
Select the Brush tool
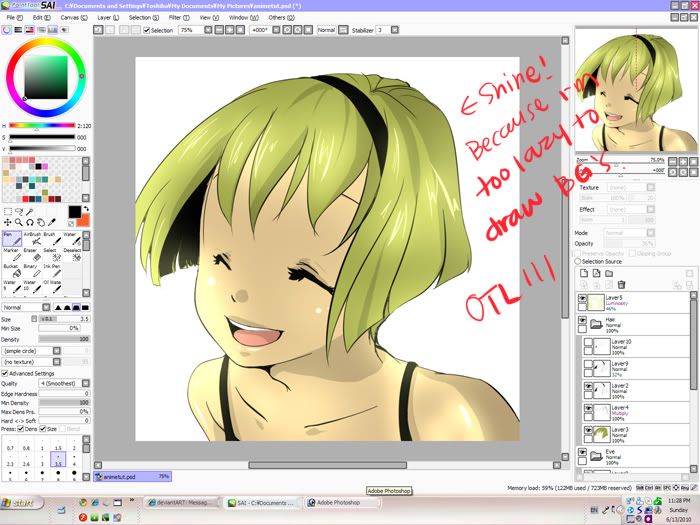(51, 239)
